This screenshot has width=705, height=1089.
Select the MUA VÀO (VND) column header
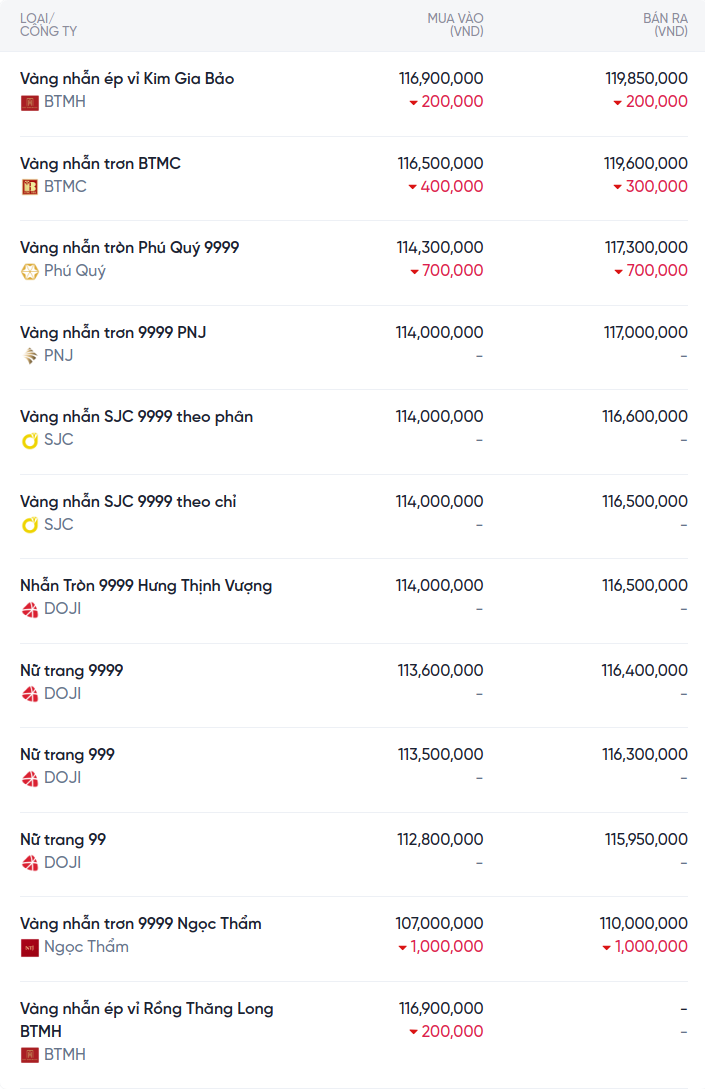point(455,25)
